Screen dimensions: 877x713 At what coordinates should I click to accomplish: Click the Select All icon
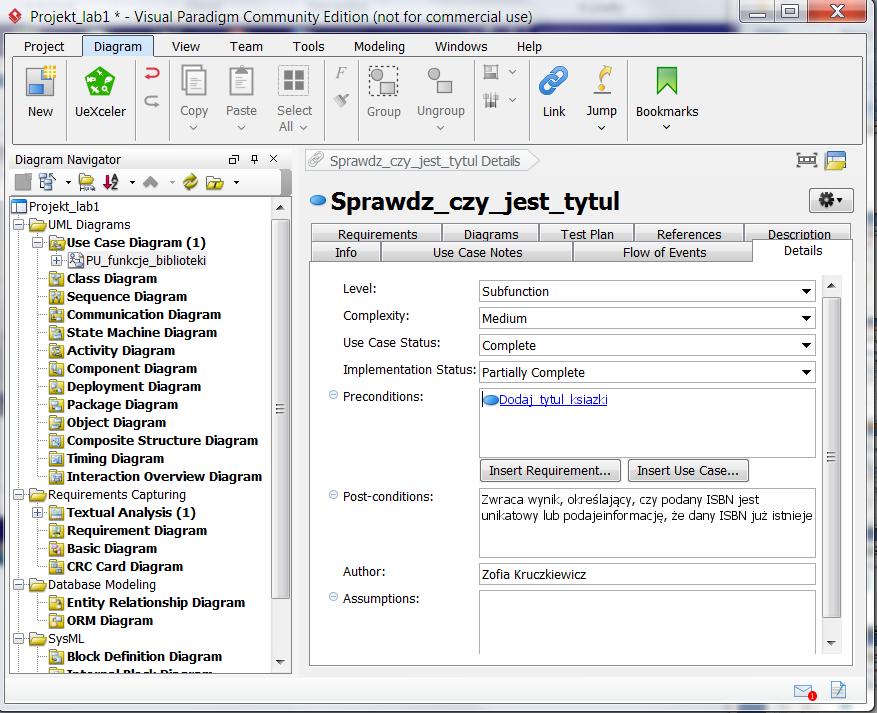tap(294, 80)
